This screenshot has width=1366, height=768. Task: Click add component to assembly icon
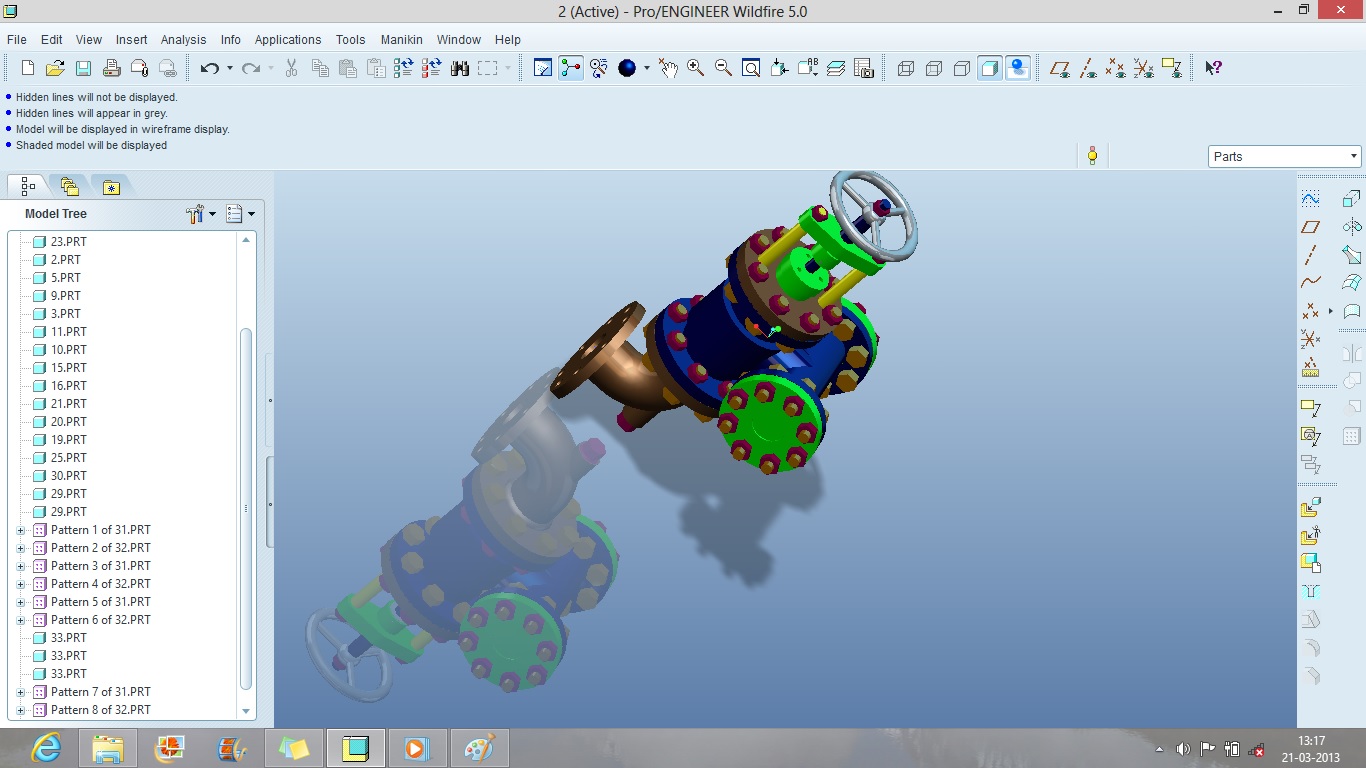click(1311, 508)
